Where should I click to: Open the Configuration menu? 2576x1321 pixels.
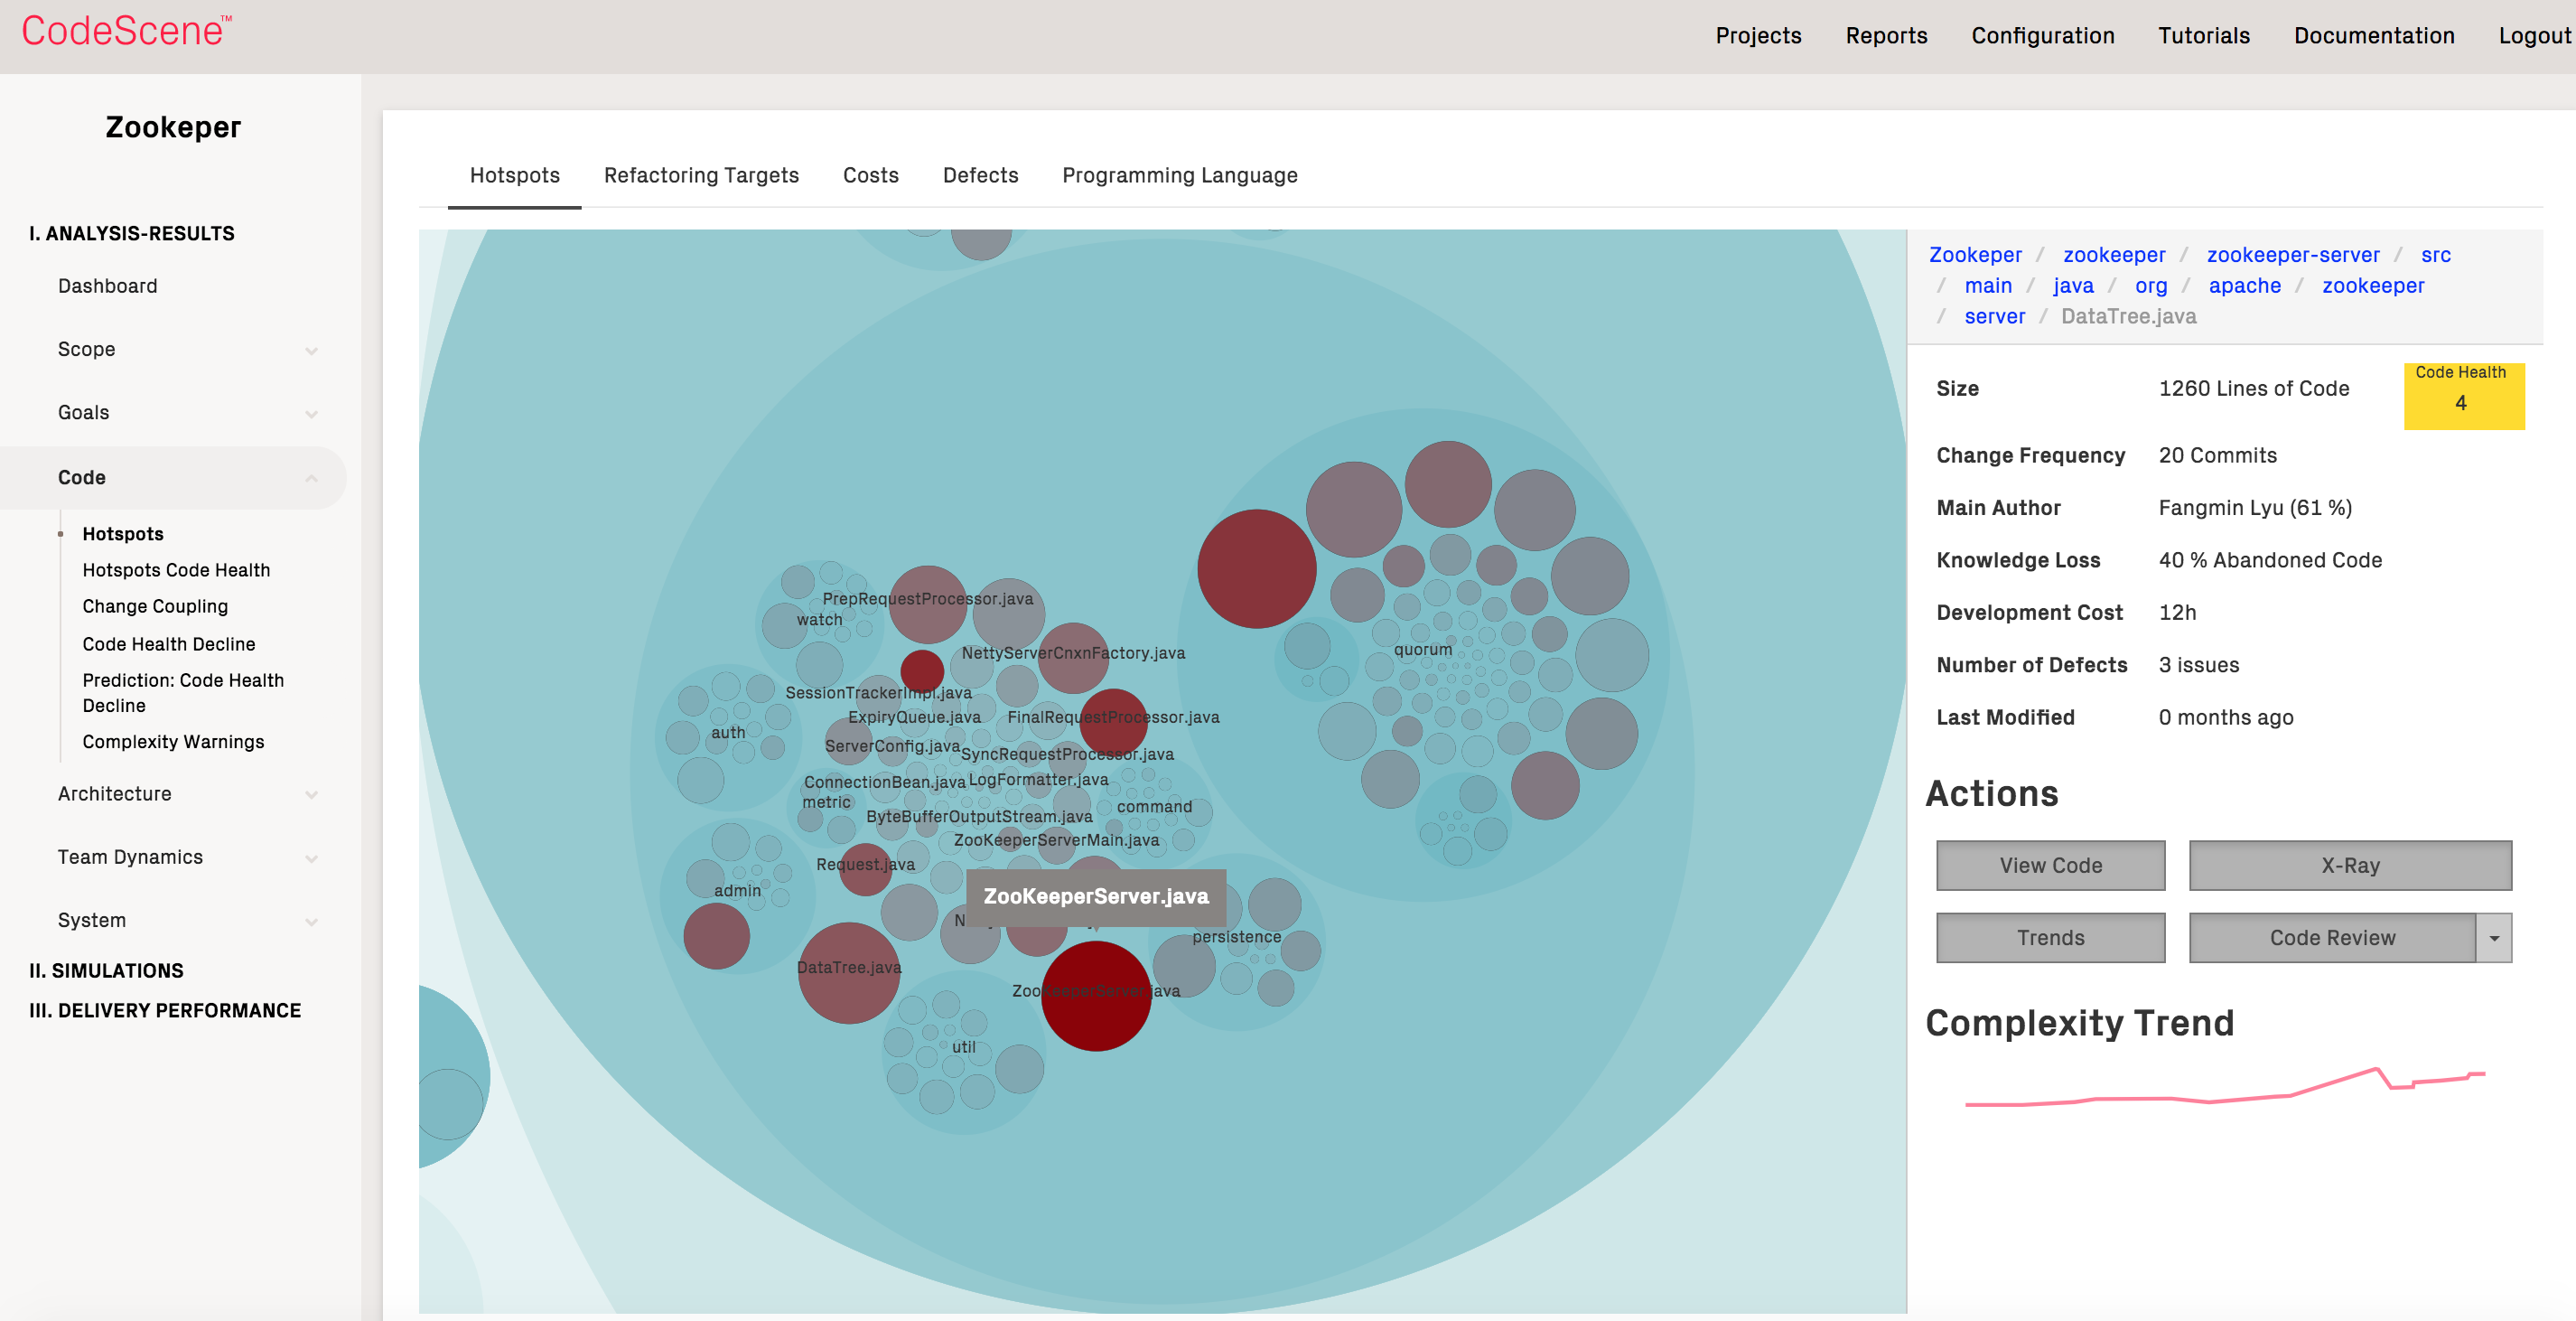(2042, 36)
